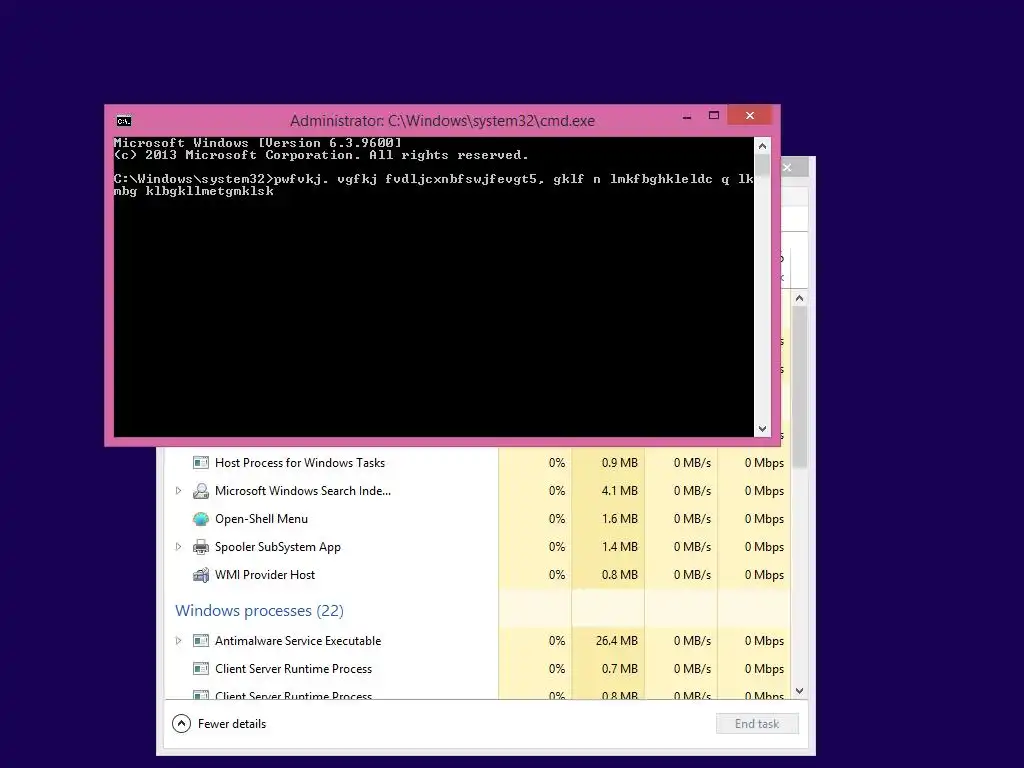Select the Spooler SubSystem App printer icon

(200, 547)
